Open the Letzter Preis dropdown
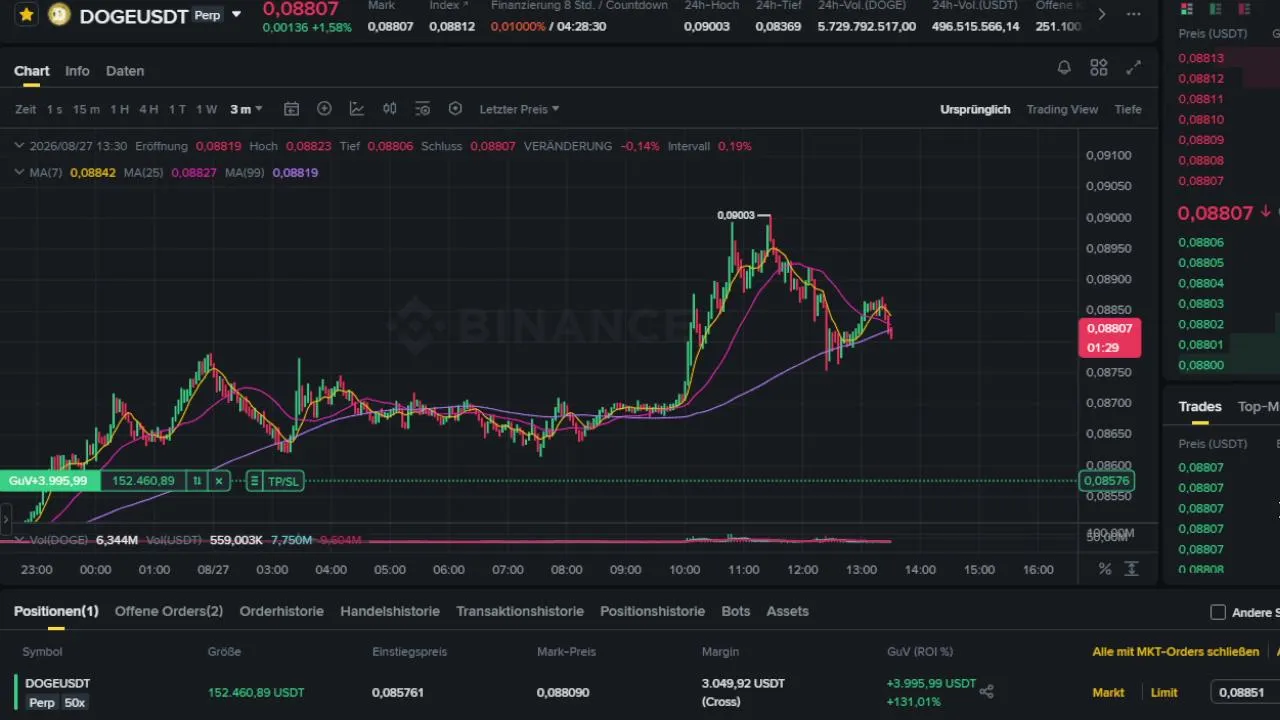The image size is (1280, 720). click(519, 109)
